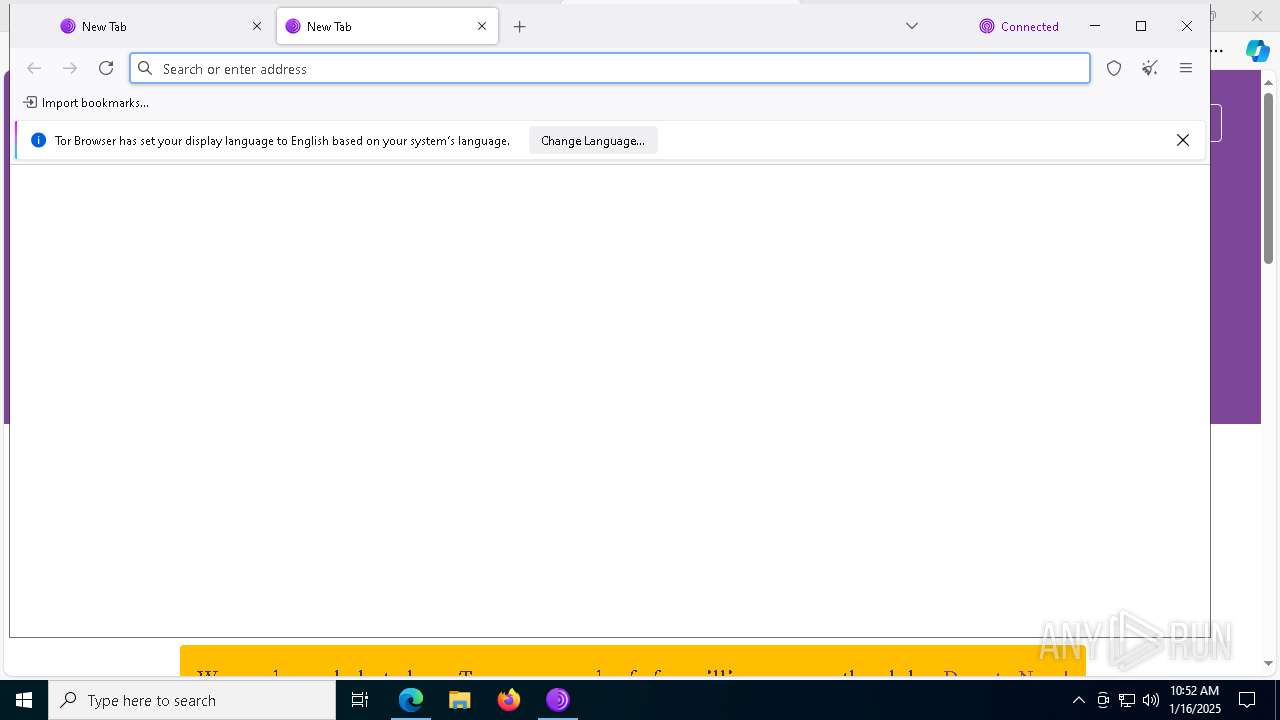Click Tor Browser taskbar icon
Screen dimensions: 1280x720
(x=558, y=700)
